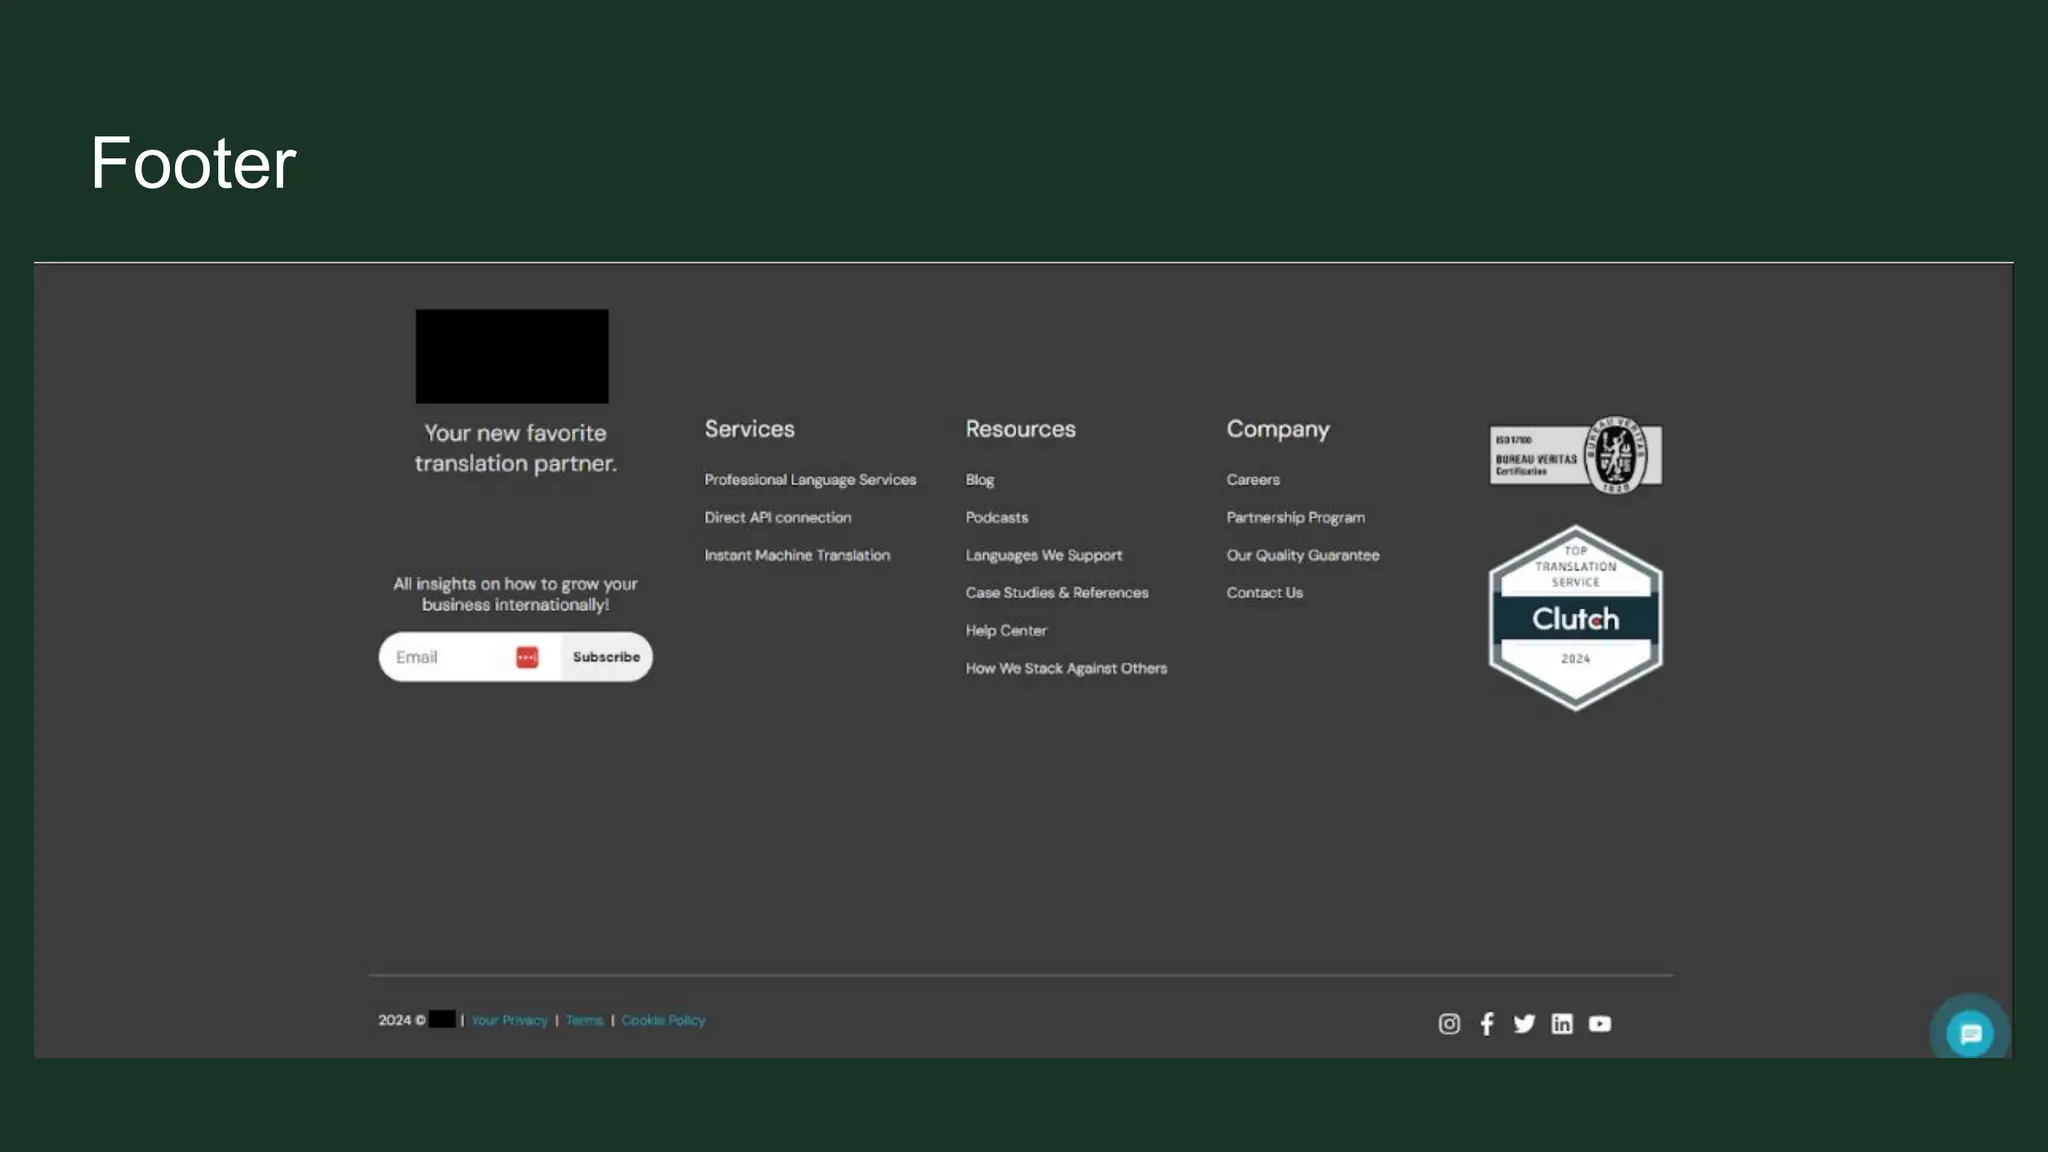The width and height of the screenshot is (2048, 1152).
Task: Open Instant Machine Translation page
Action: [x=797, y=555]
